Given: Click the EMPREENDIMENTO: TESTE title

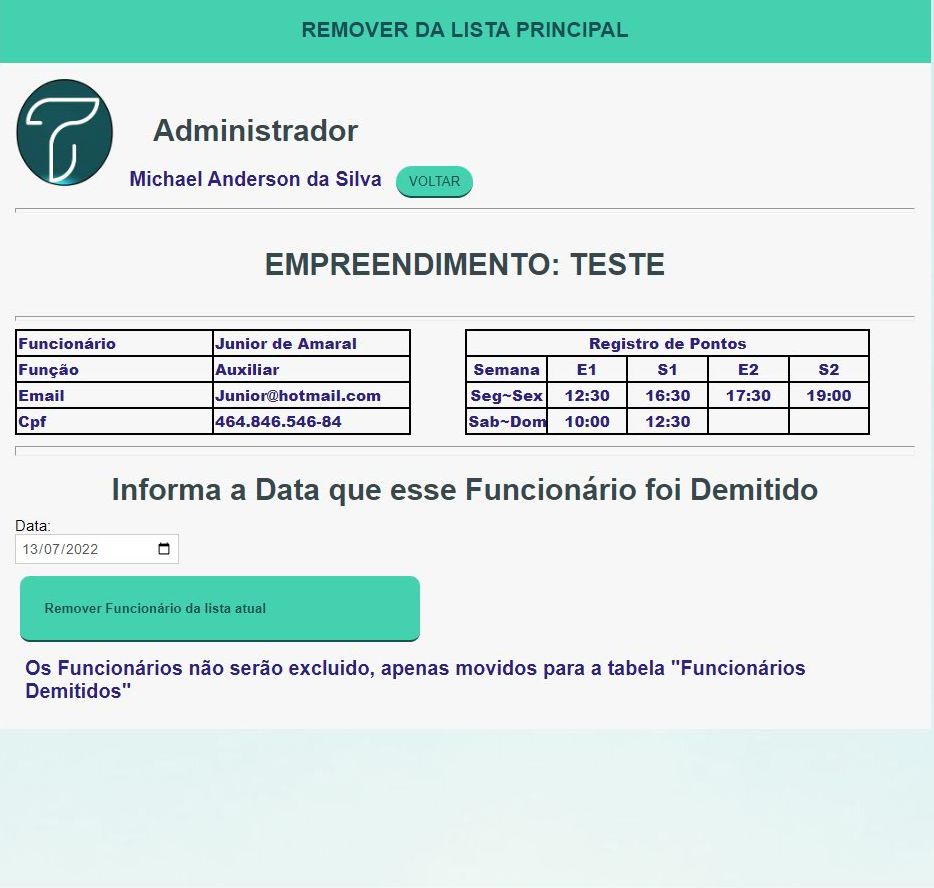Looking at the screenshot, I should click(x=465, y=265).
